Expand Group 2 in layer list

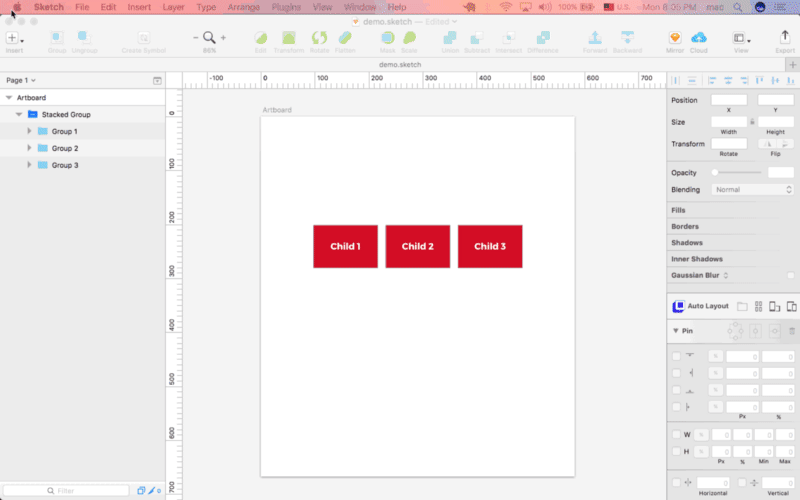[x=29, y=148]
